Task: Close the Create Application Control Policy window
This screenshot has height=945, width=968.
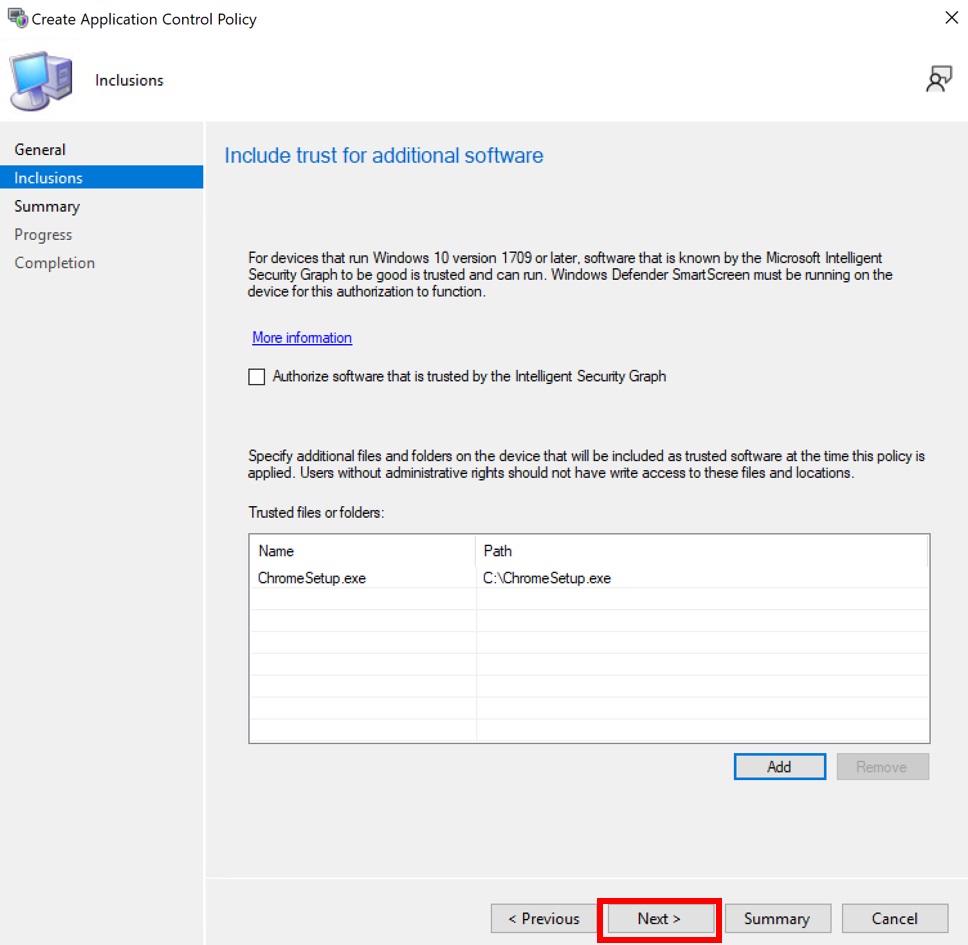Action: point(949,18)
